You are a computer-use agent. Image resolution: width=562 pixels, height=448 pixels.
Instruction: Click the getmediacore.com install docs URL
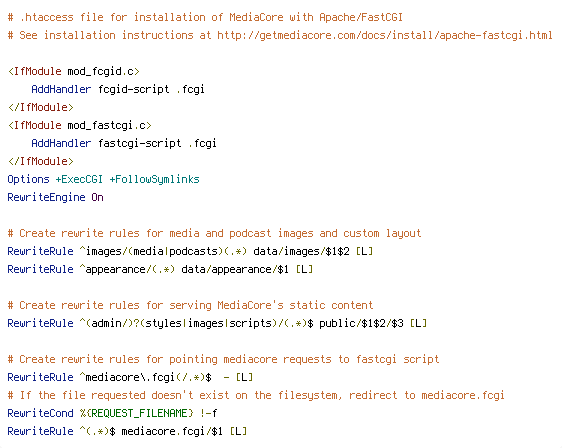coord(385,35)
